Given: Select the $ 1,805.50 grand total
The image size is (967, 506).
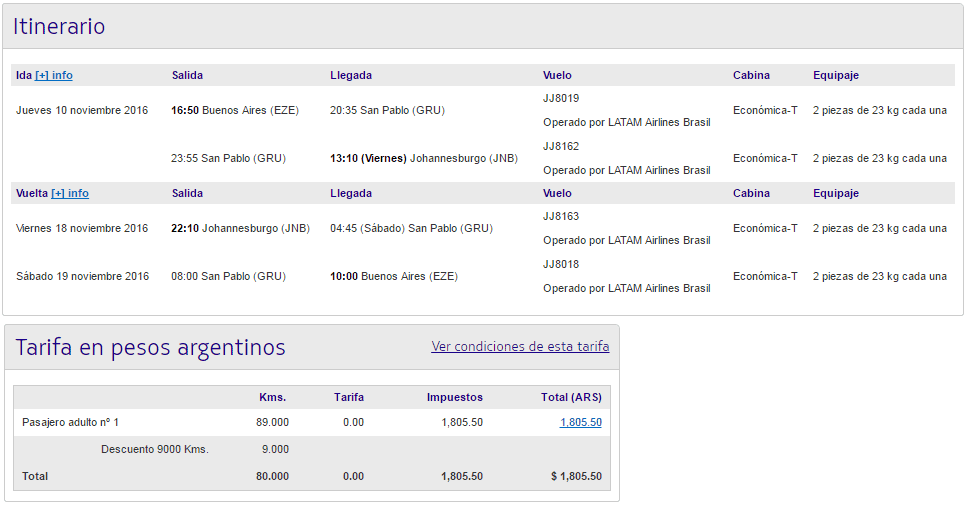Looking at the screenshot, I should click(x=576, y=476).
